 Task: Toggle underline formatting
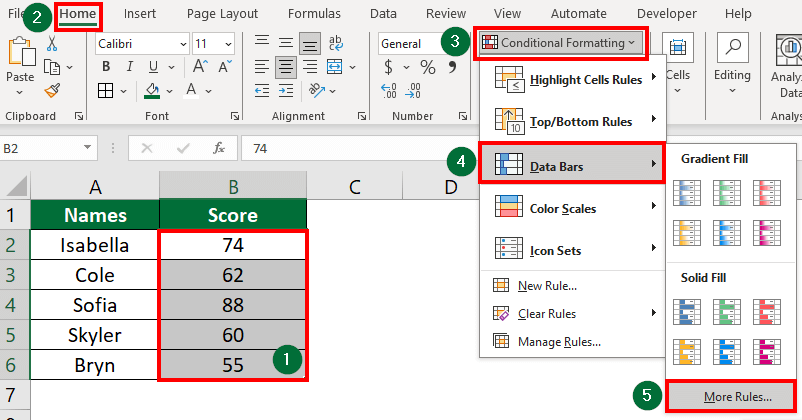[x=151, y=67]
